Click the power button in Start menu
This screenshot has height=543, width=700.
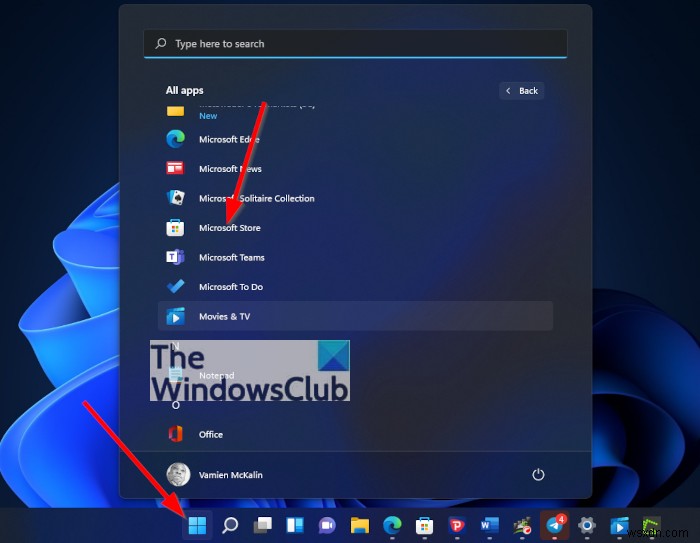[x=538, y=475]
